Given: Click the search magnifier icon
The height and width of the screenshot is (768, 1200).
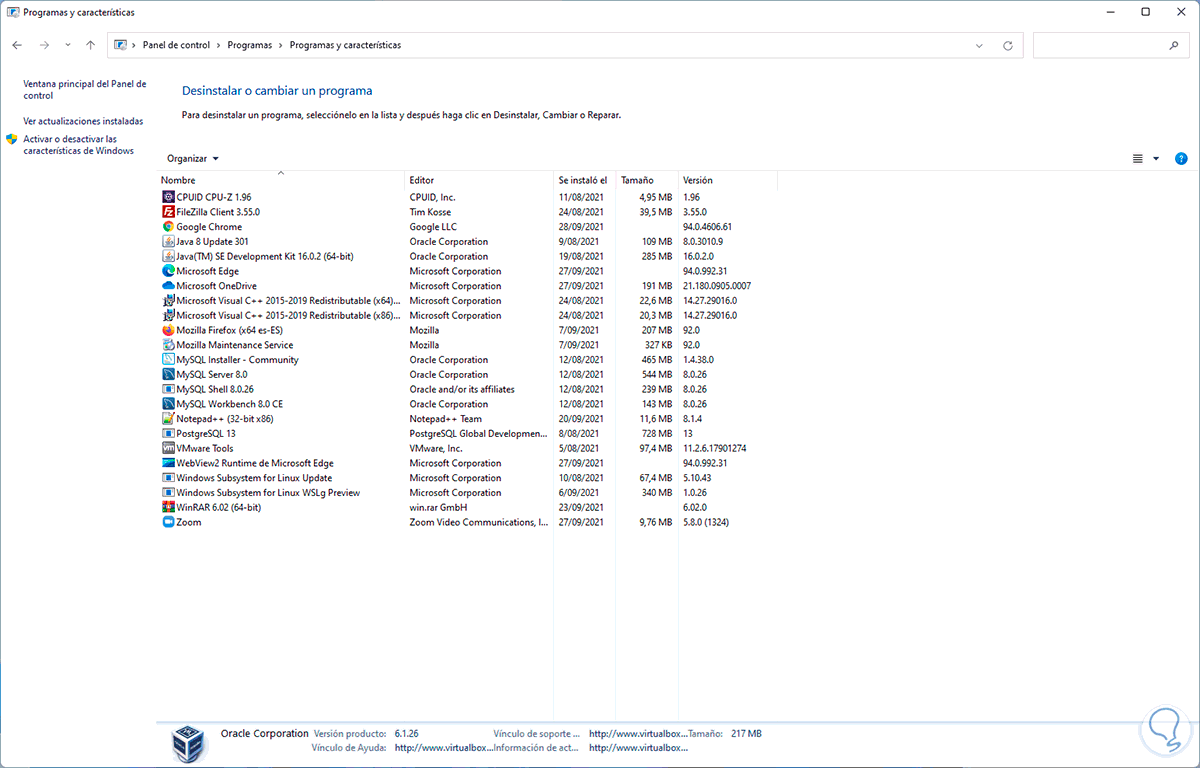Looking at the screenshot, I should pos(1174,46).
